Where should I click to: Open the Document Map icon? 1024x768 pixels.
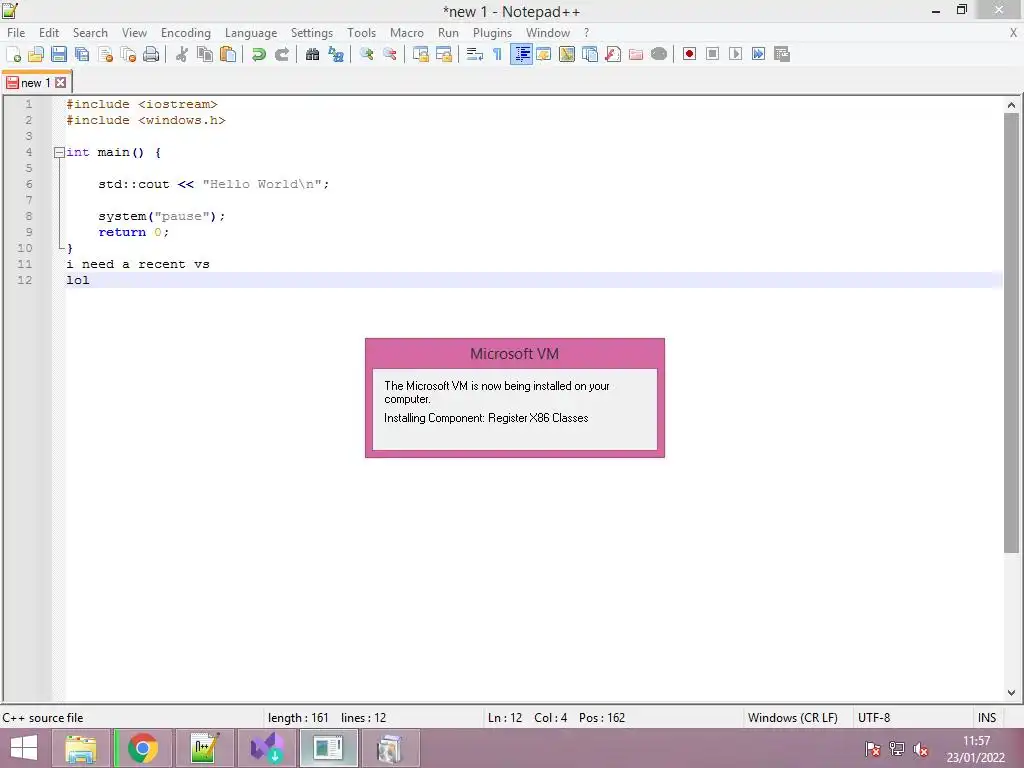[x=567, y=54]
